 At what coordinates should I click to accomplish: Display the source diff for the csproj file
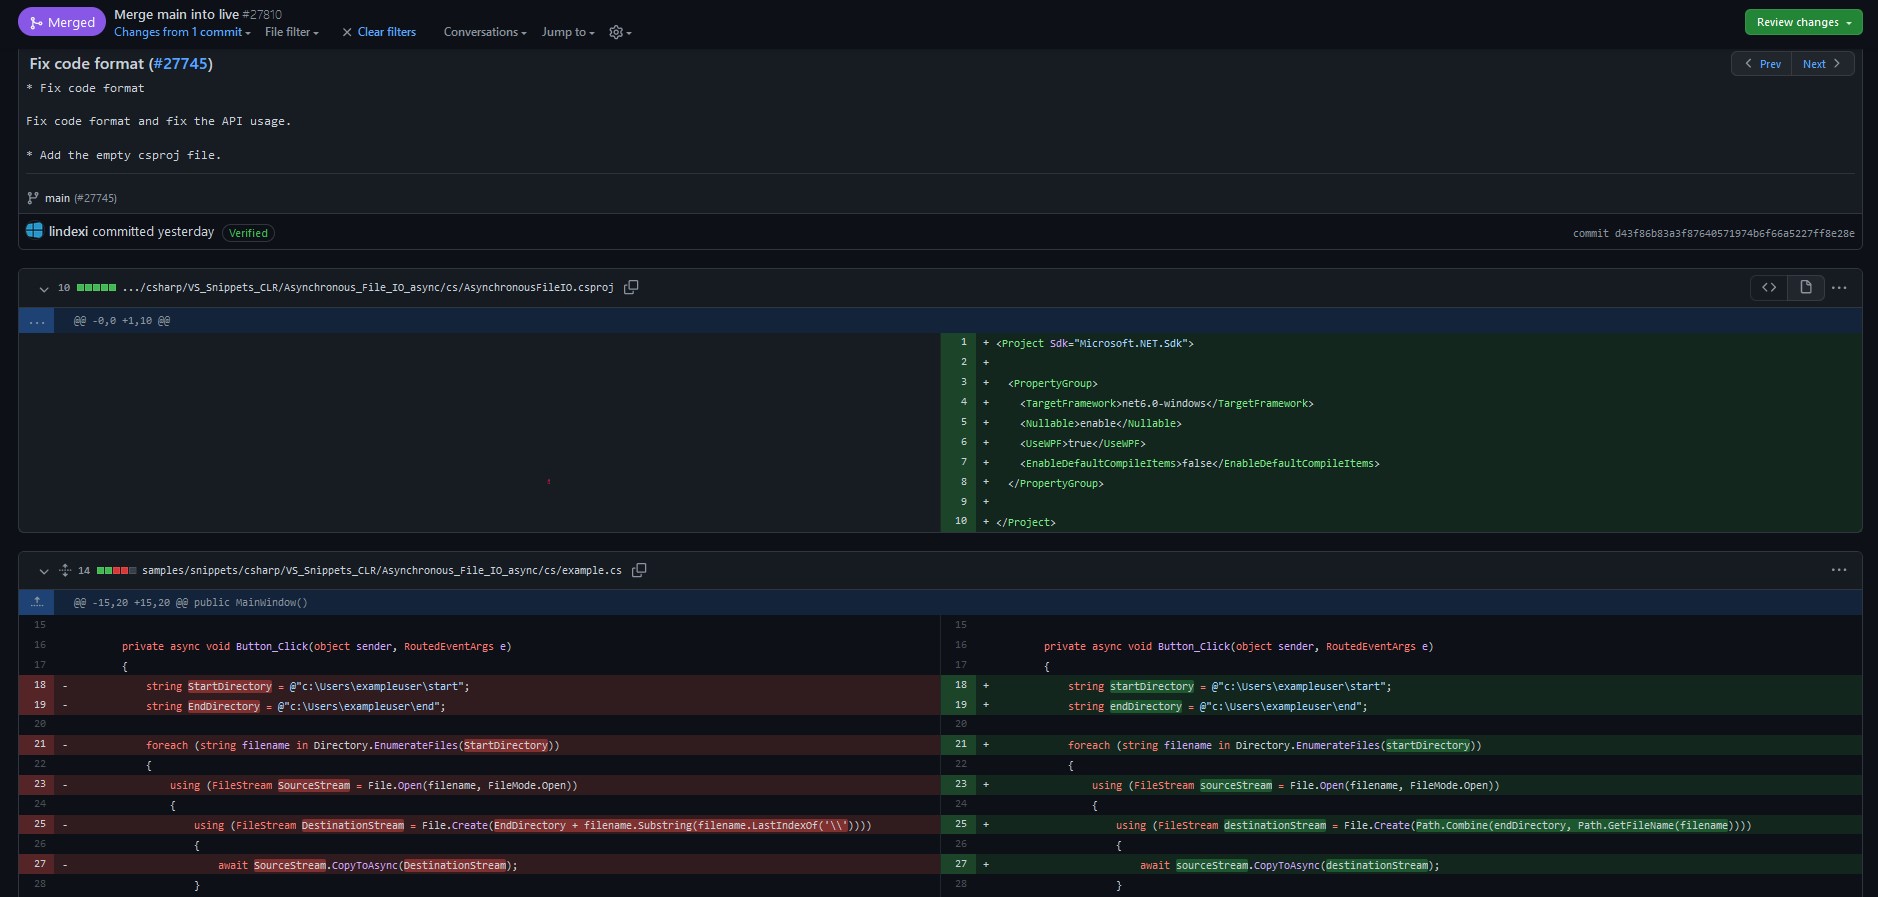point(1769,288)
